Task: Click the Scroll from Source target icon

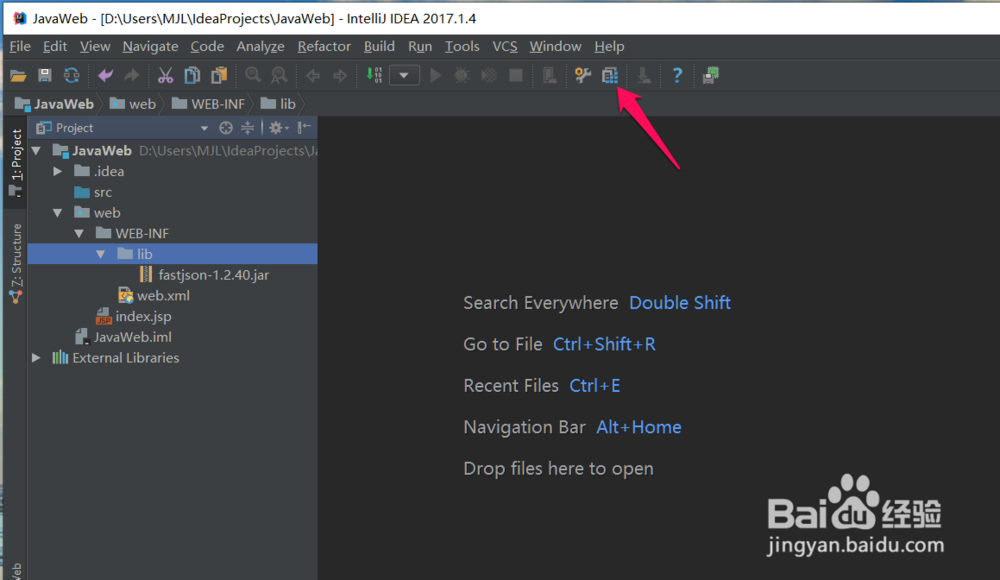Action: pyautogui.click(x=226, y=128)
